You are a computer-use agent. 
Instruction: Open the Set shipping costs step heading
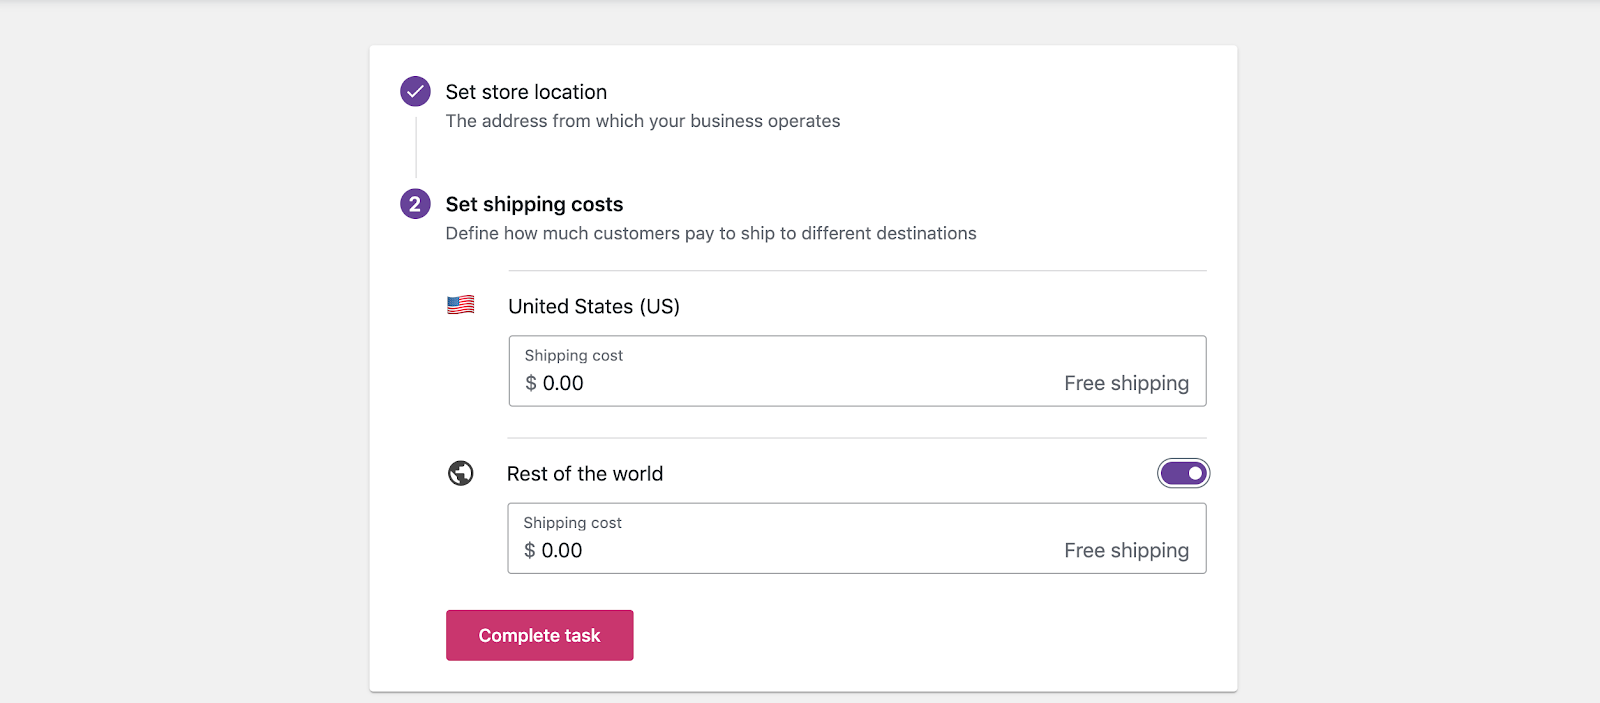534,204
